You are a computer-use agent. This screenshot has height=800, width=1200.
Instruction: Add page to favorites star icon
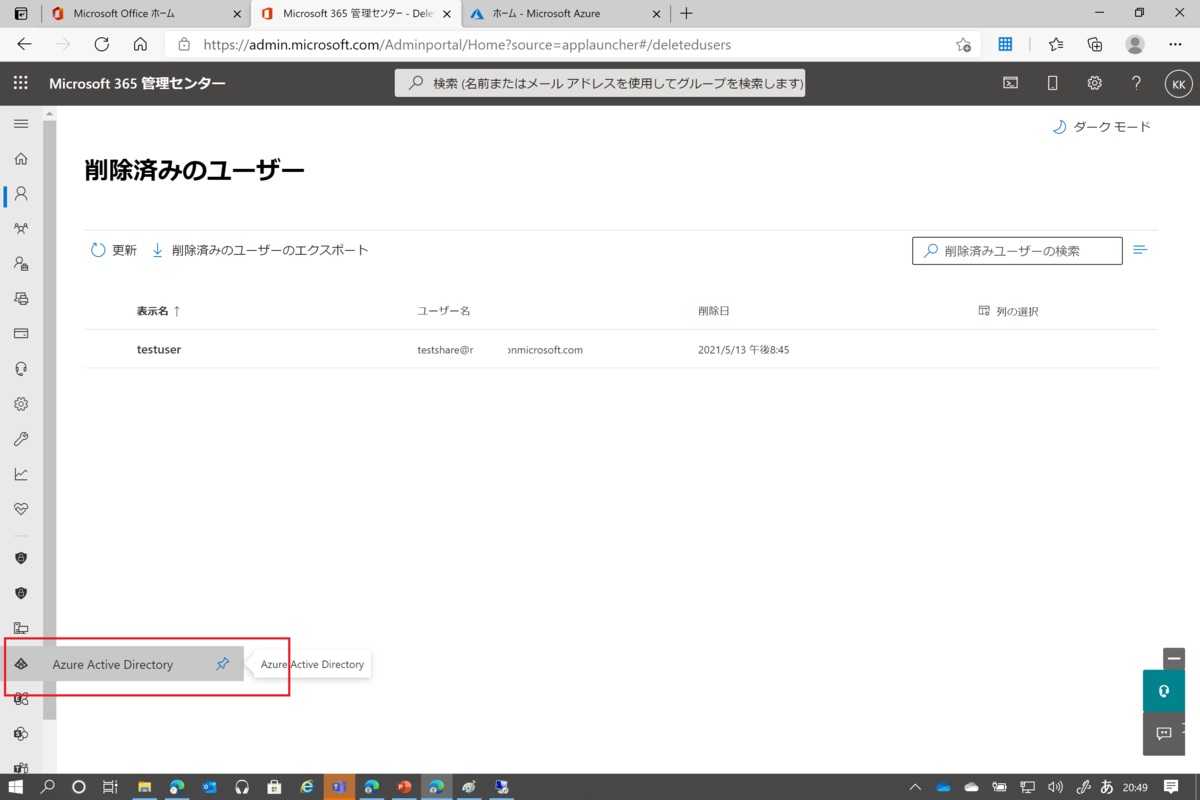coord(963,44)
